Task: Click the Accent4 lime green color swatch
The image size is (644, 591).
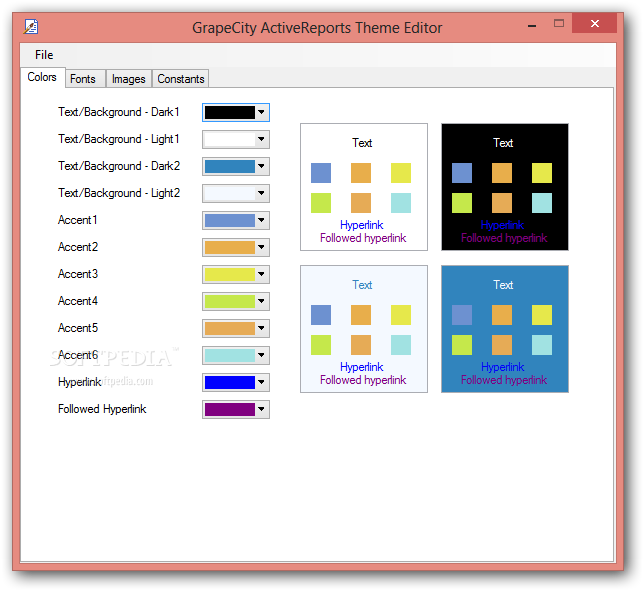Action: tap(230, 301)
